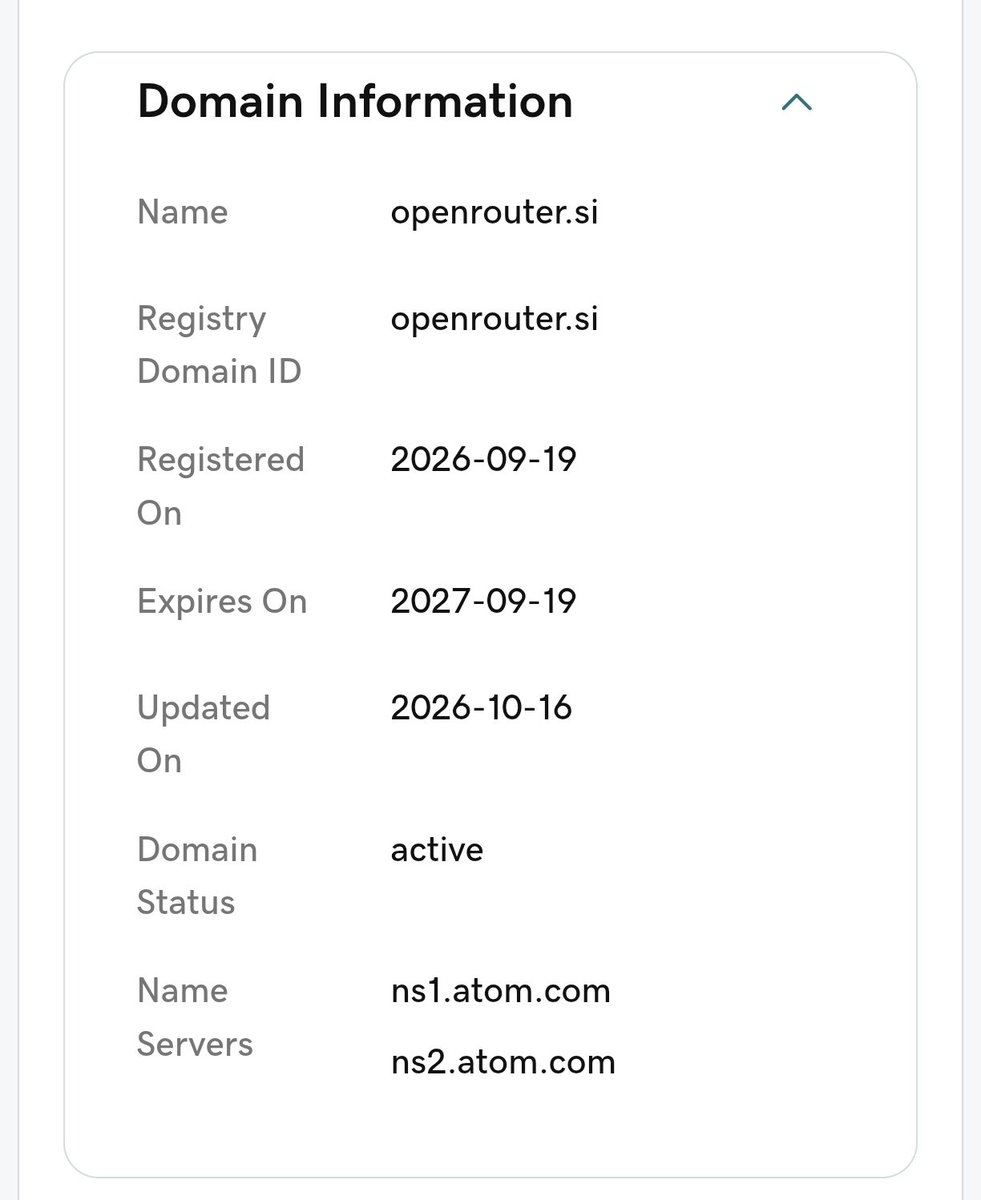Click the word Servers under Name
The height and width of the screenshot is (1200, 981).
tap(195, 1044)
